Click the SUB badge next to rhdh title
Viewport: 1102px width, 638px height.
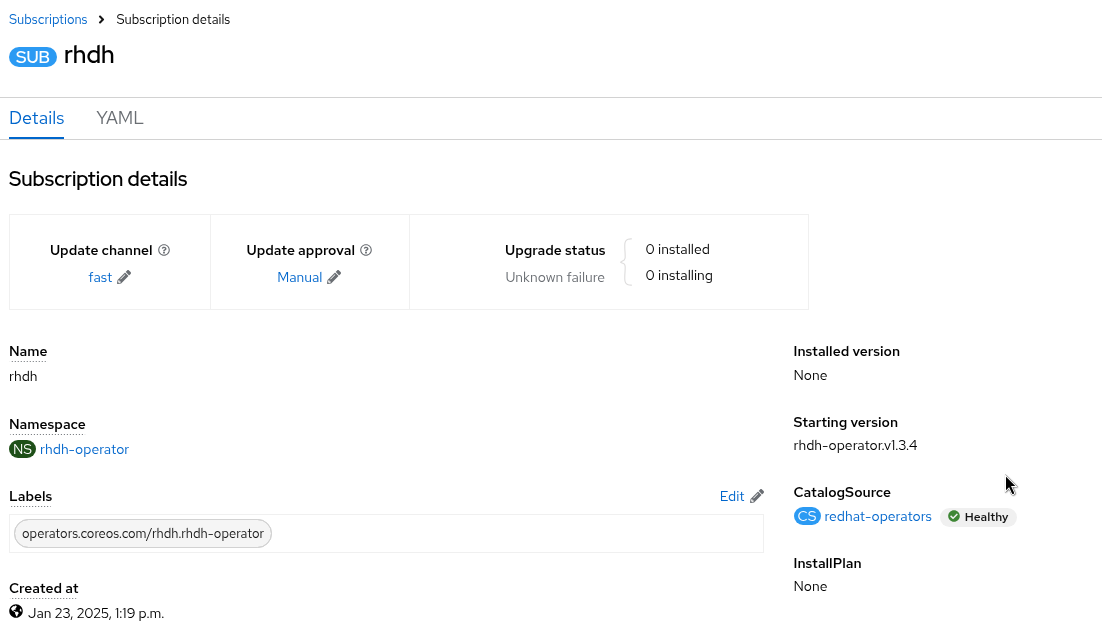tap(33, 57)
